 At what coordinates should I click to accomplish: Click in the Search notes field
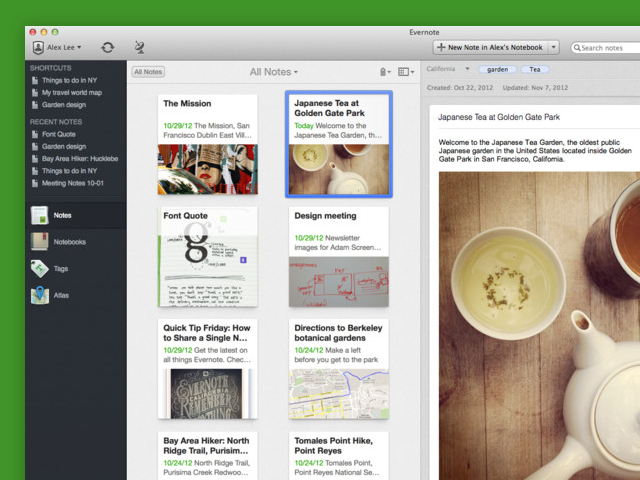[606, 48]
